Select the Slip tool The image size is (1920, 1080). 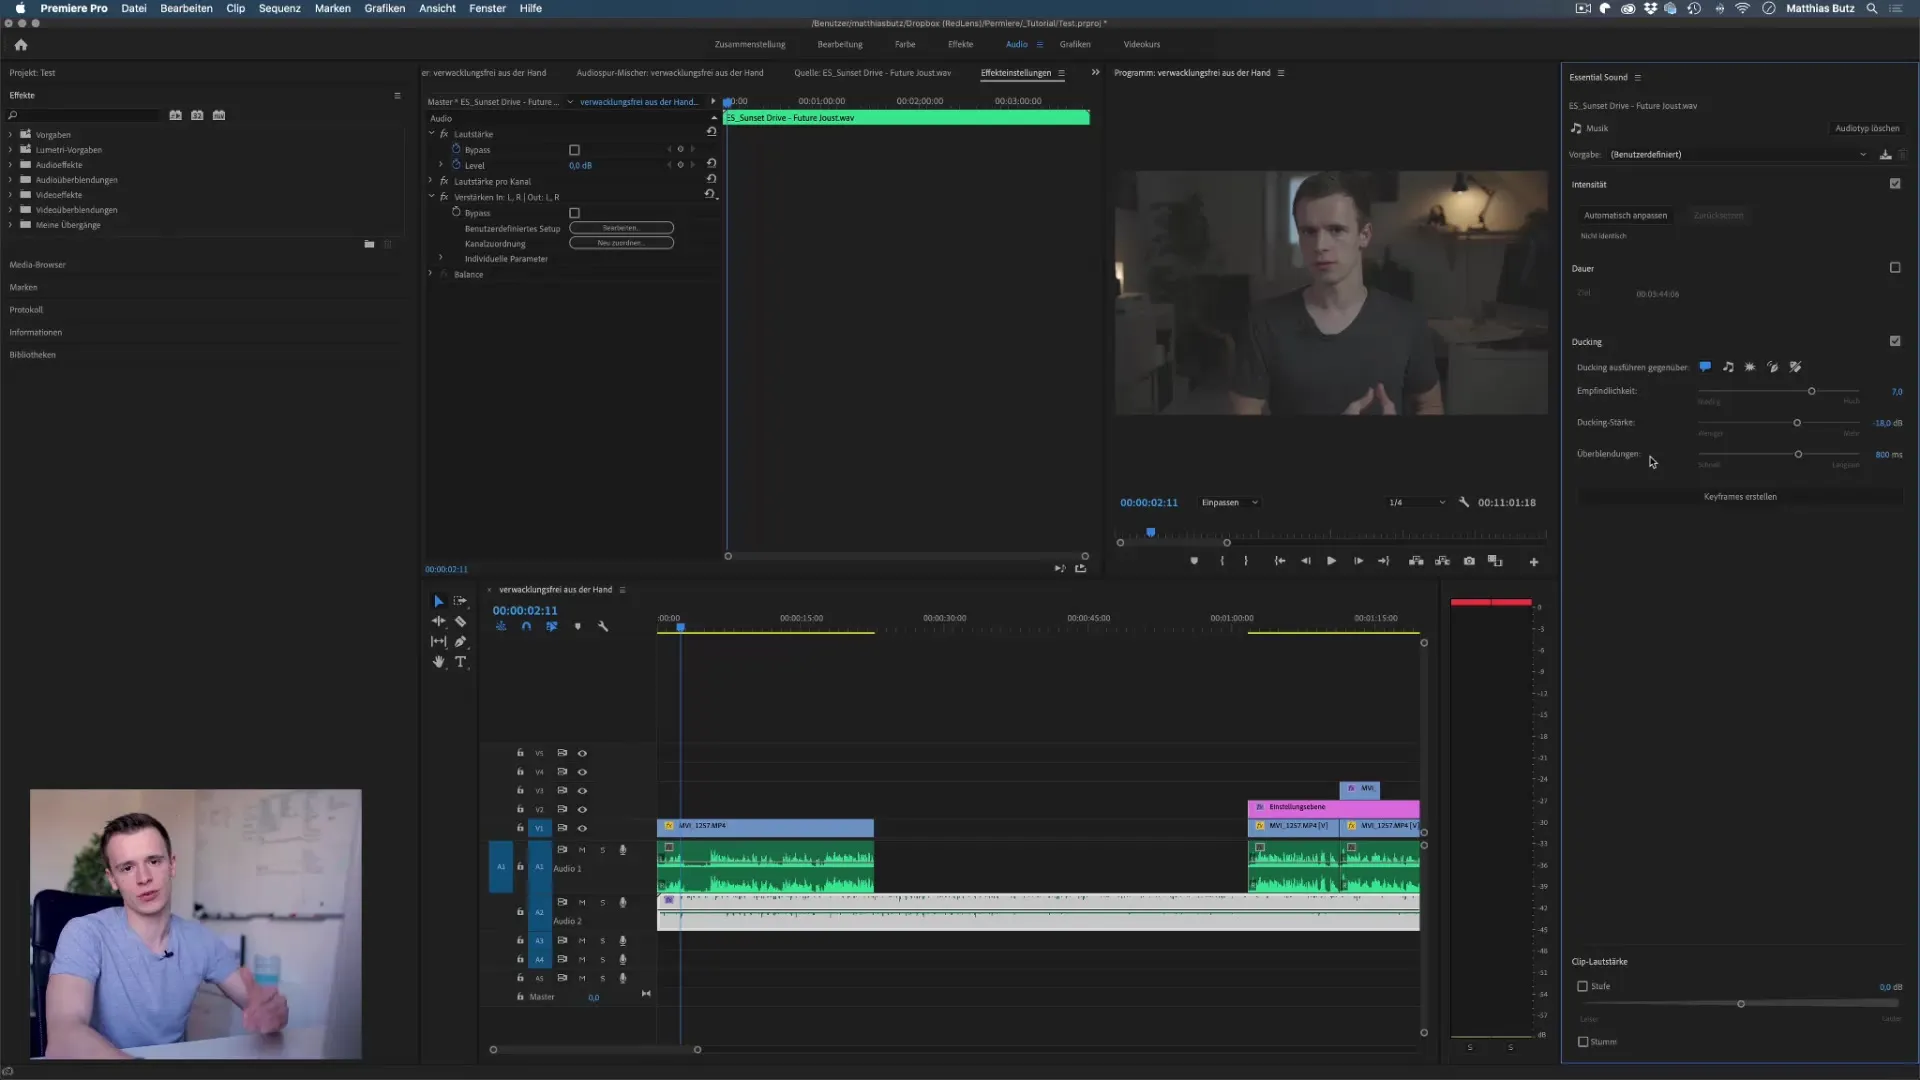(x=438, y=642)
